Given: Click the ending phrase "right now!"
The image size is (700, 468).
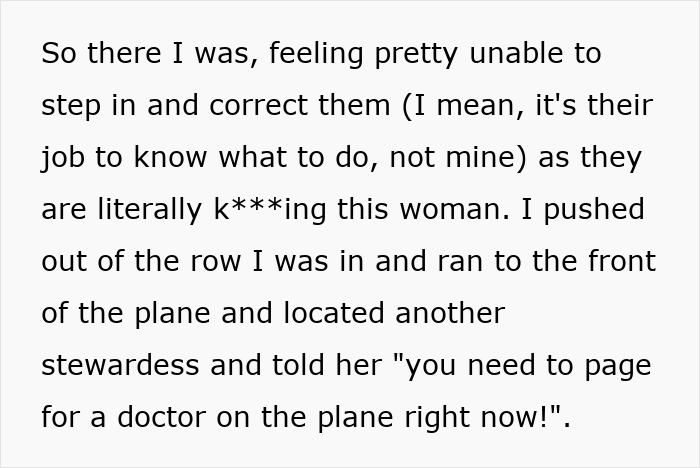Looking at the screenshot, I should coord(480,417).
